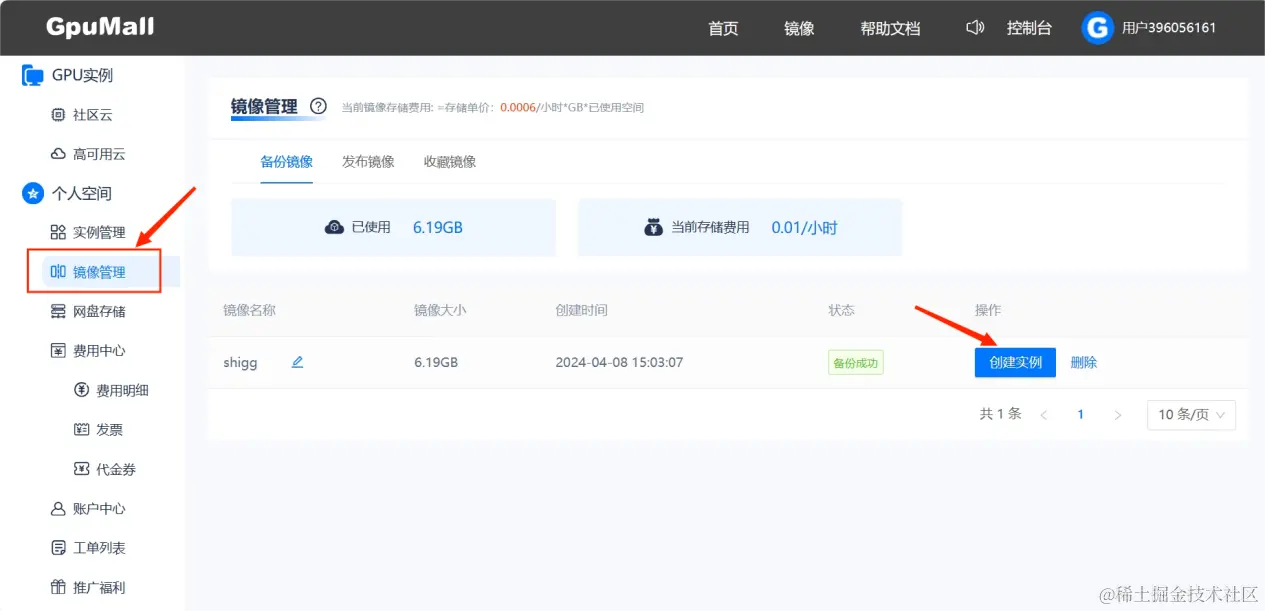Click the 个人空间 star icon
The image size is (1265, 611).
coord(33,193)
